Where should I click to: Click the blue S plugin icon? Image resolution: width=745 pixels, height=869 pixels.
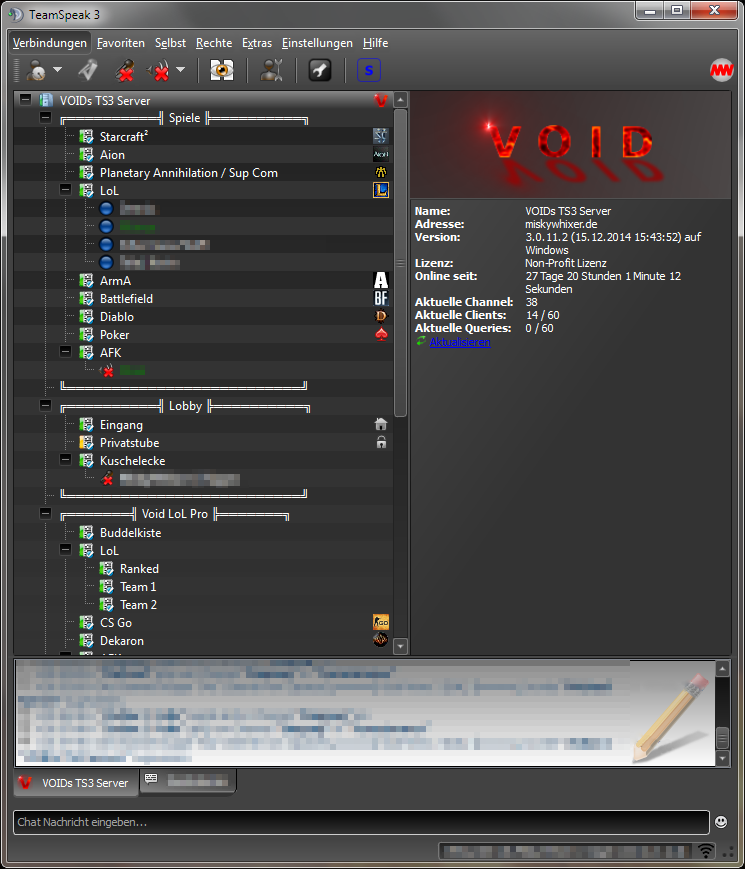pyautogui.click(x=369, y=70)
